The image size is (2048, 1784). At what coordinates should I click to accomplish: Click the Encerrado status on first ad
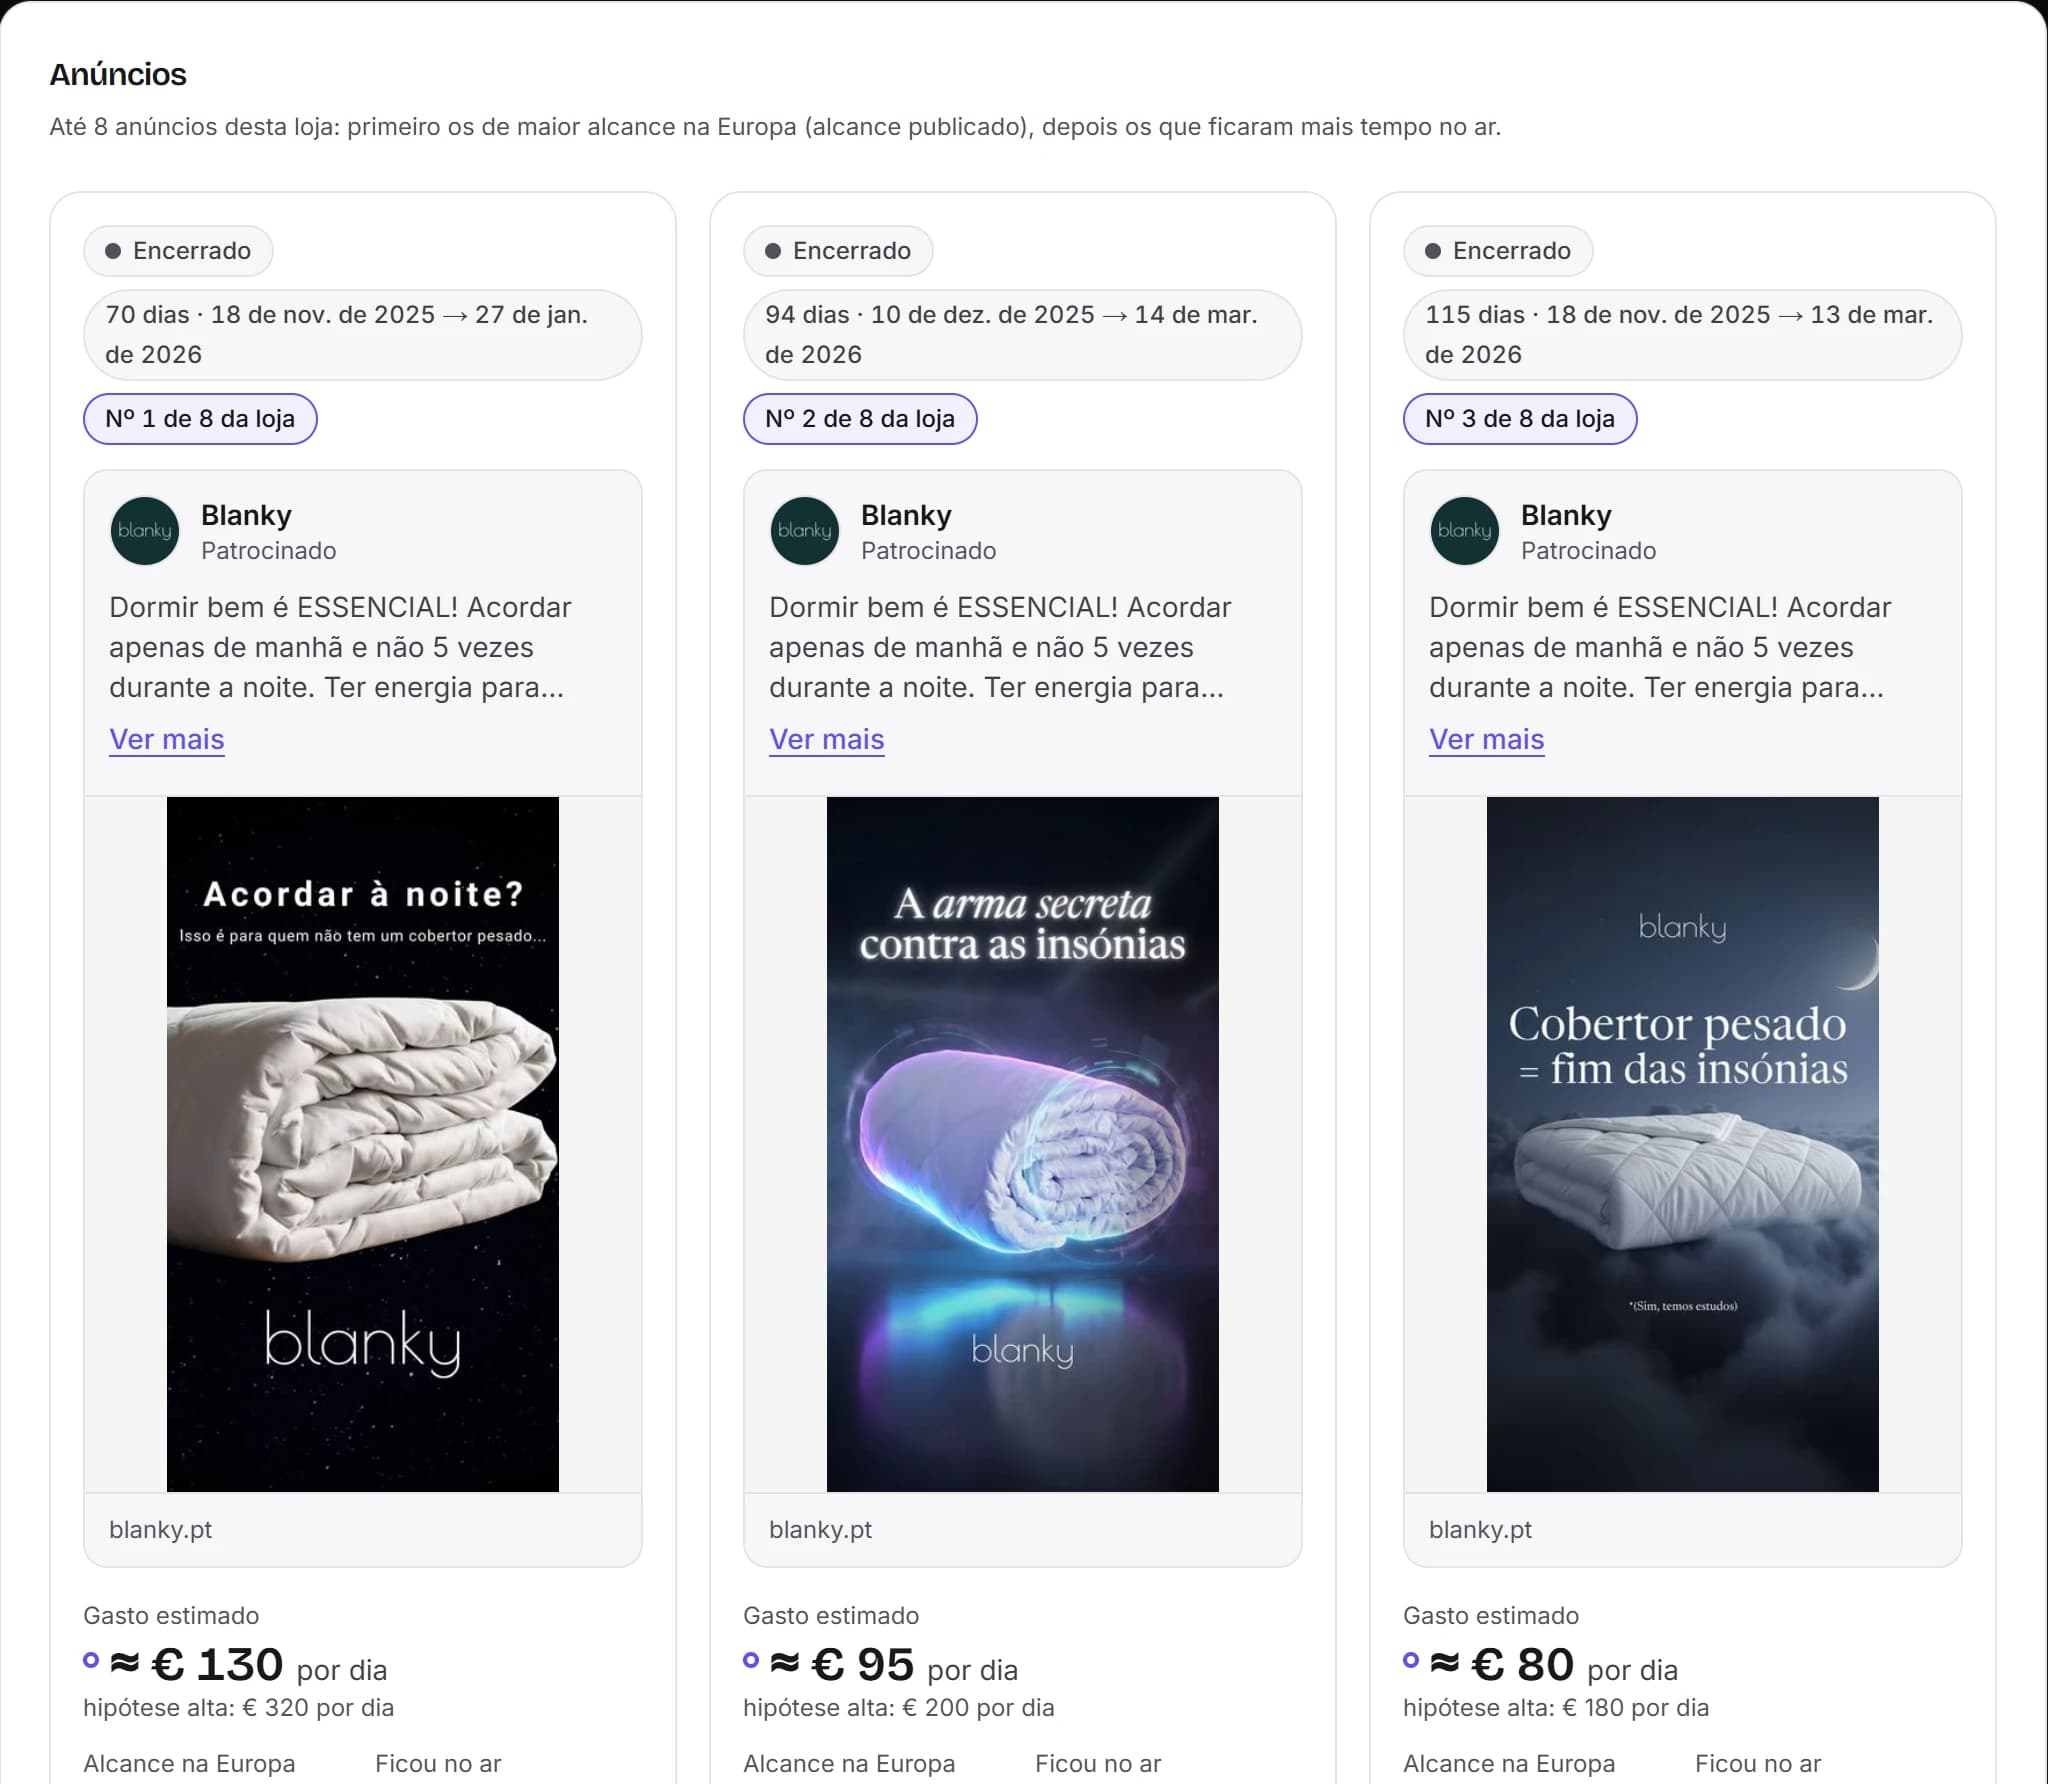point(178,251)
